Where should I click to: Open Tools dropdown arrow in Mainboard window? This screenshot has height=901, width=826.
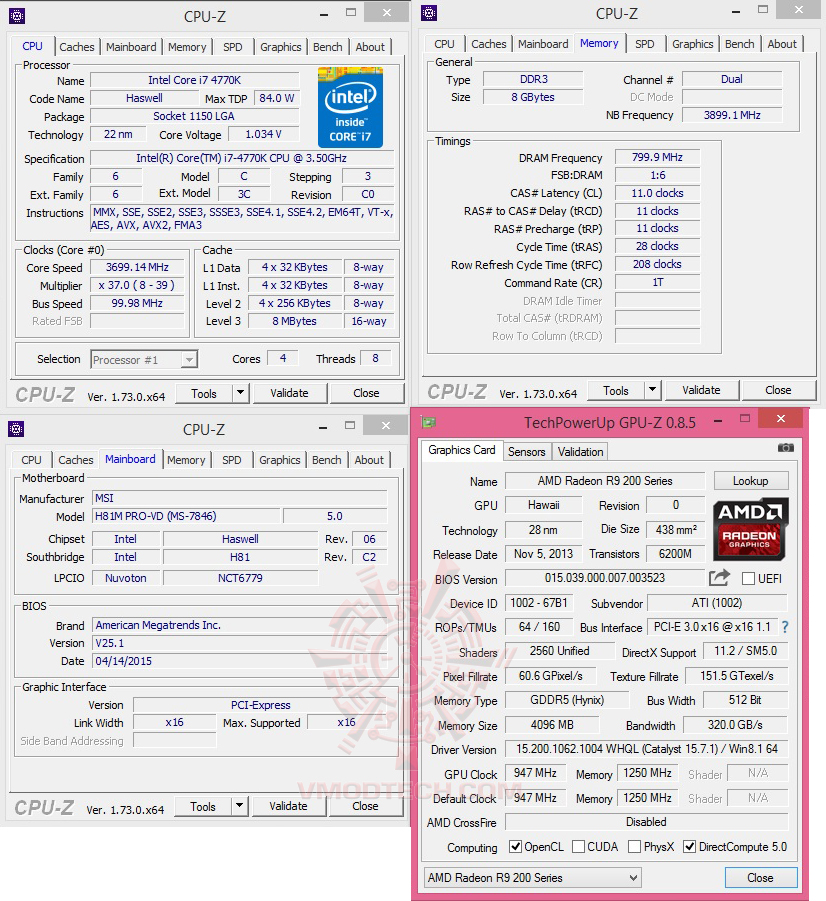tap(240, 806)
